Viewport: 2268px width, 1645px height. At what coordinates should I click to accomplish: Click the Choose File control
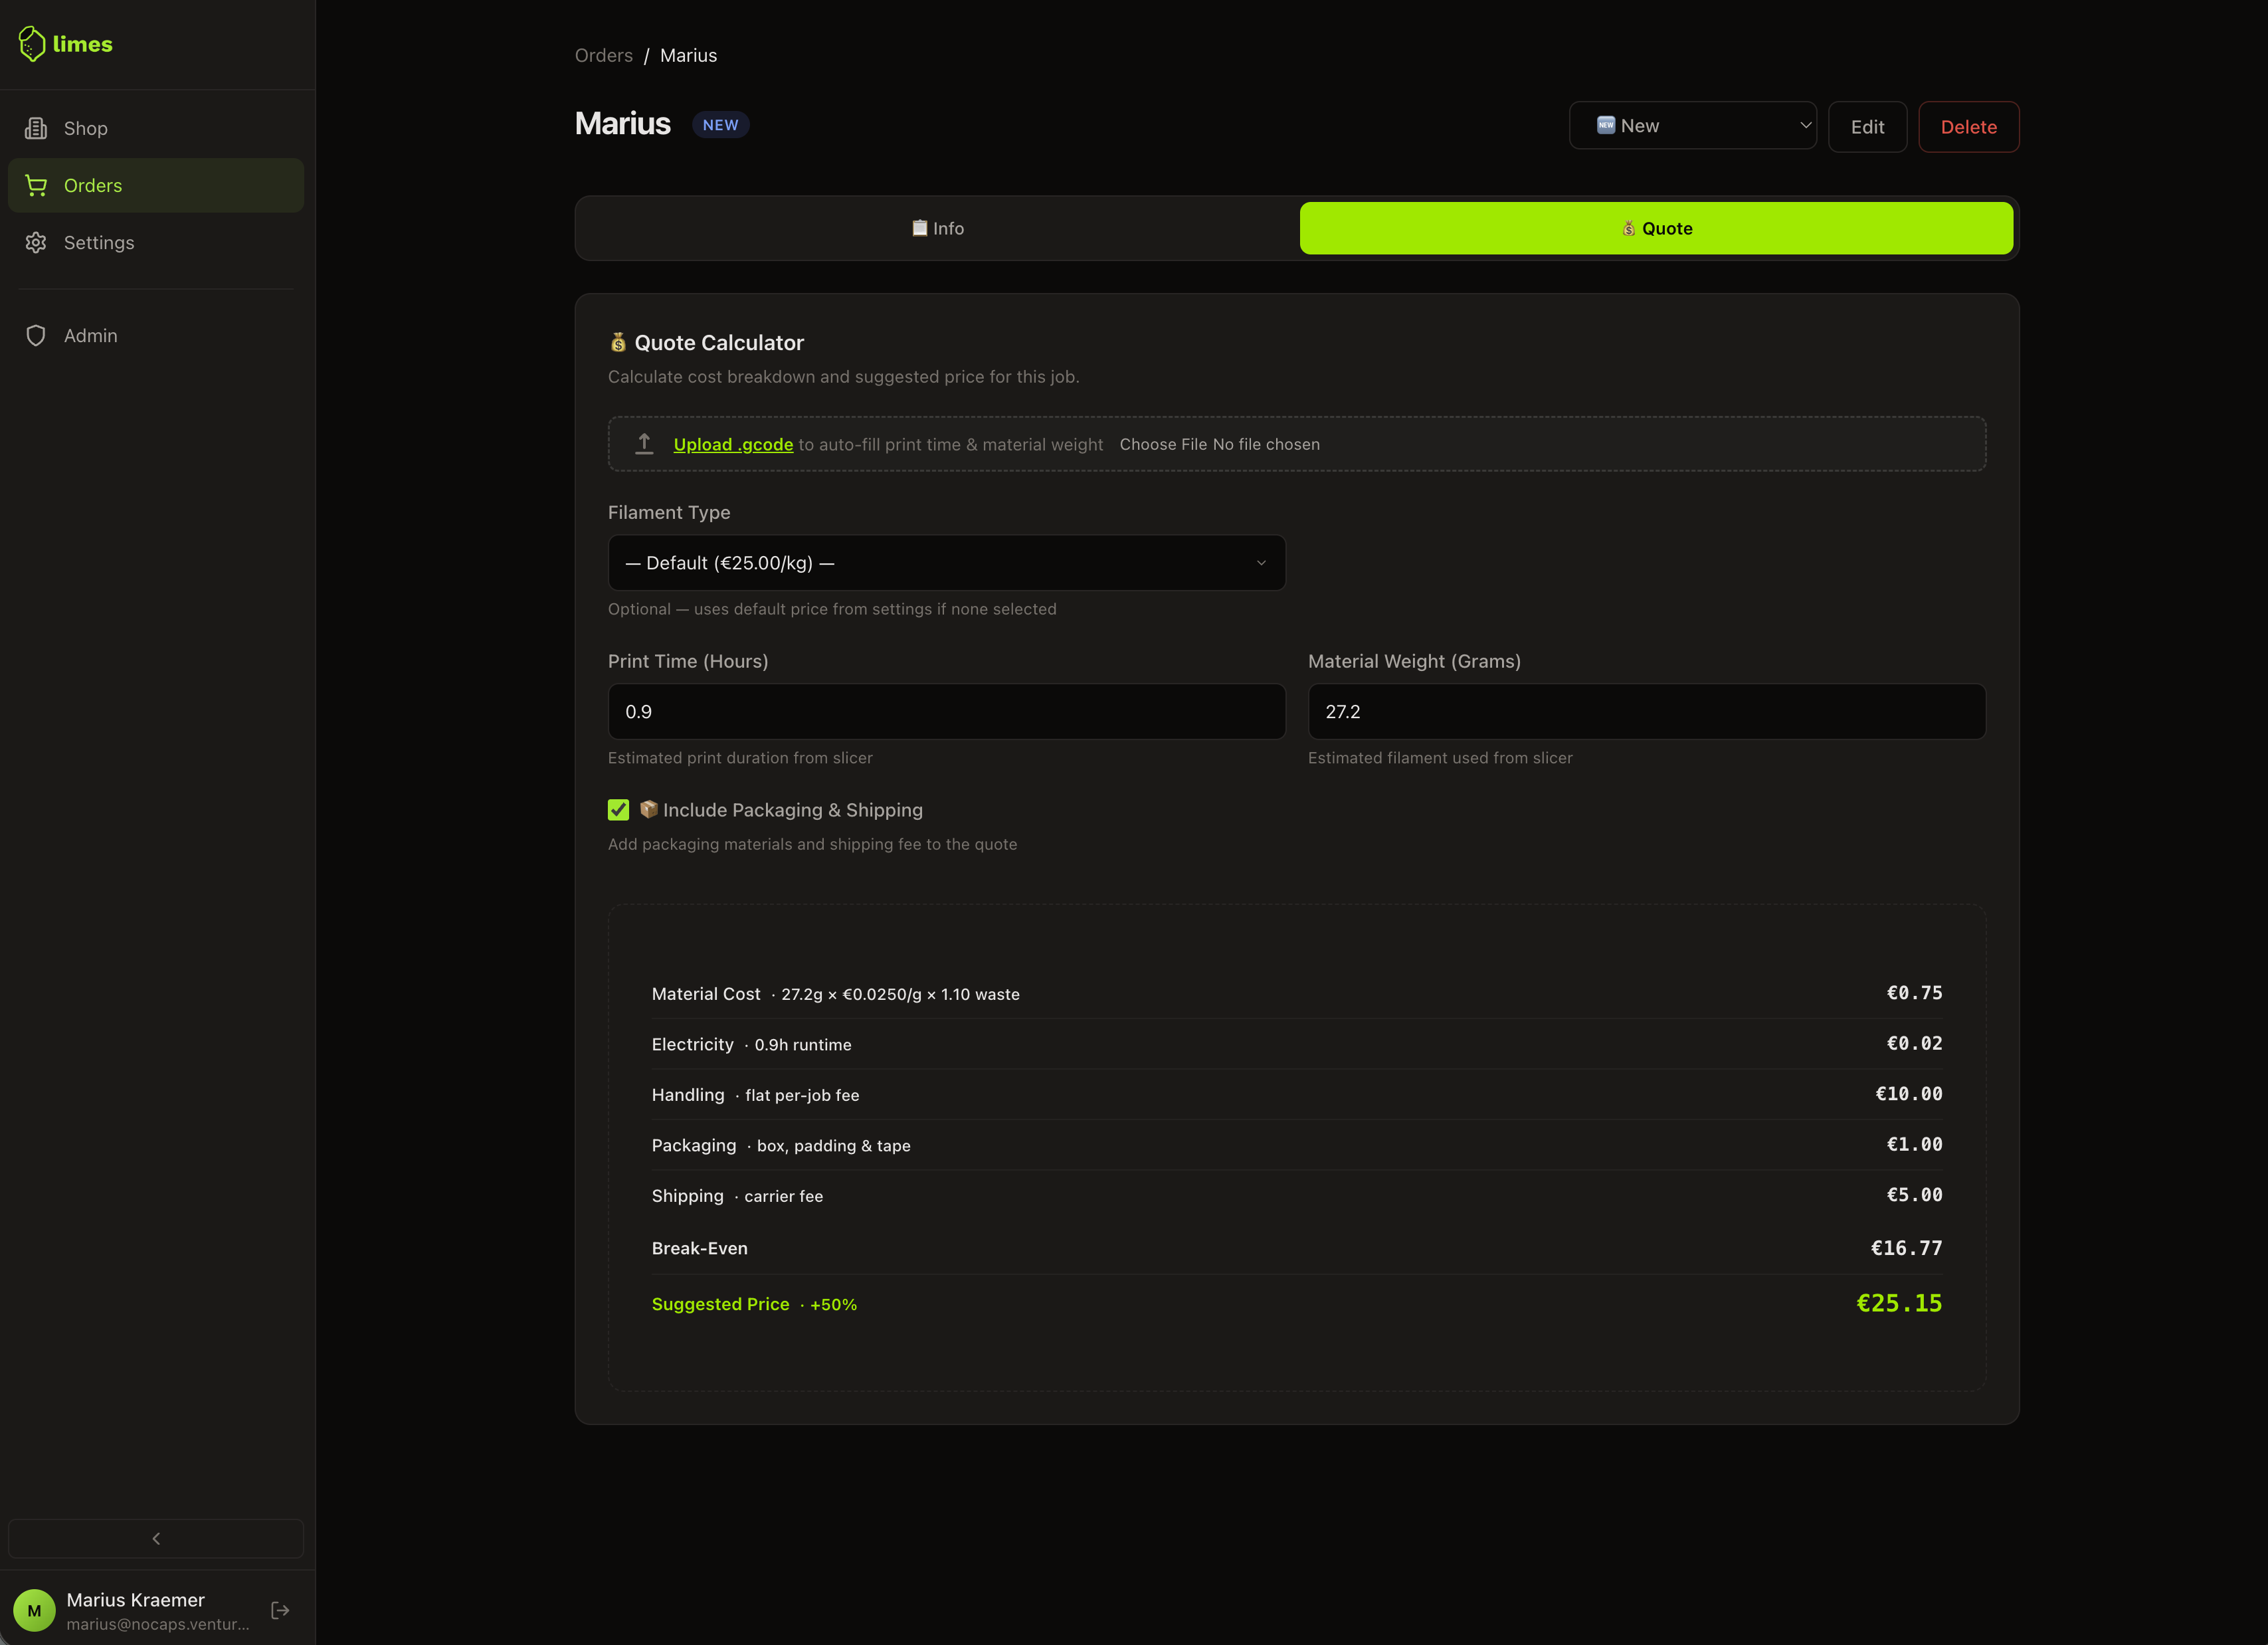coord(1163,444)
